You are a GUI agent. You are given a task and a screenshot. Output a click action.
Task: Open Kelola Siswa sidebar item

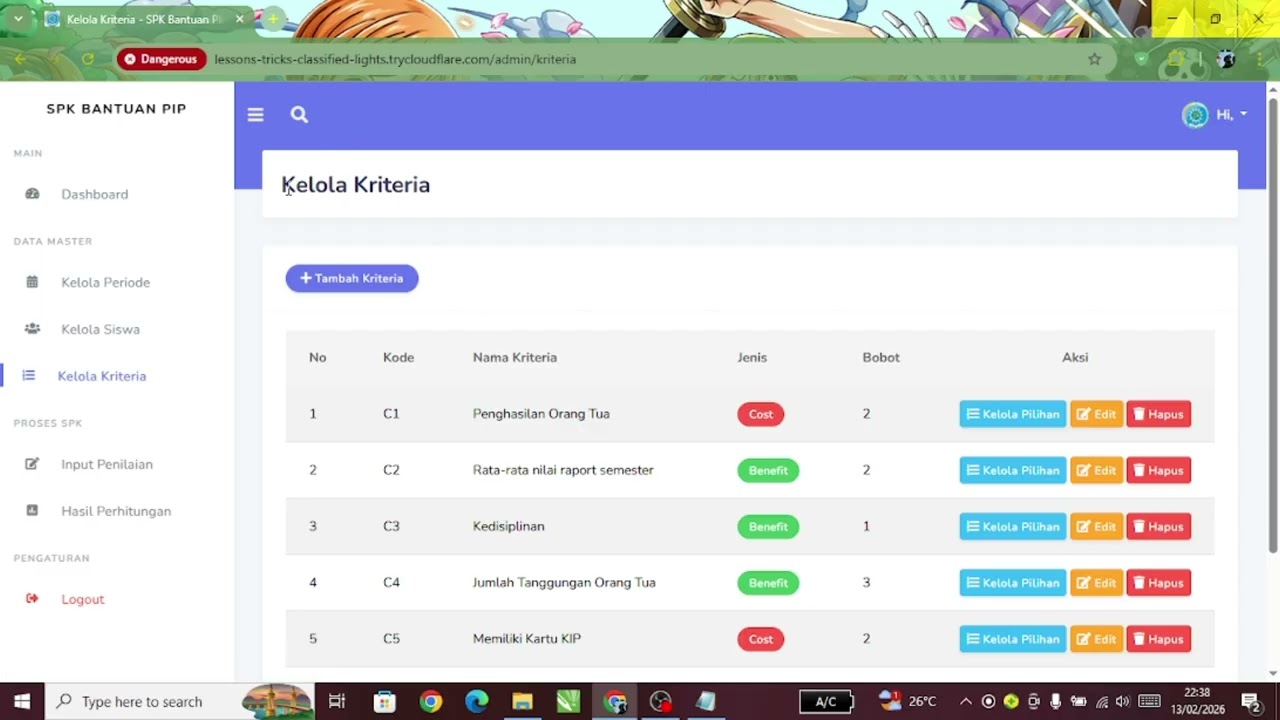click(100, 329)
